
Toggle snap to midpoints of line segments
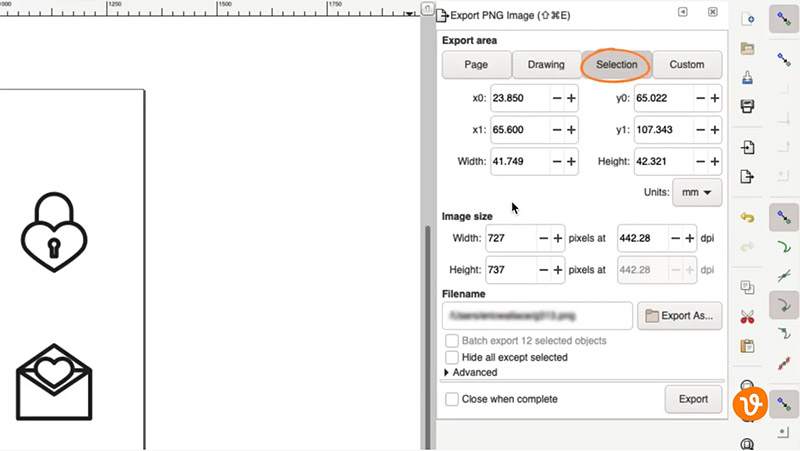(x=784, y=363)
